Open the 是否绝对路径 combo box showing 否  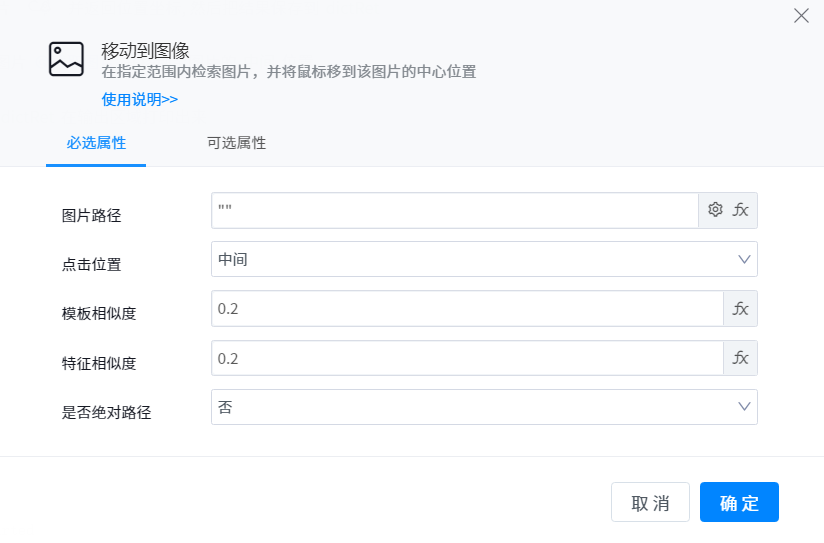coord(470,407)
